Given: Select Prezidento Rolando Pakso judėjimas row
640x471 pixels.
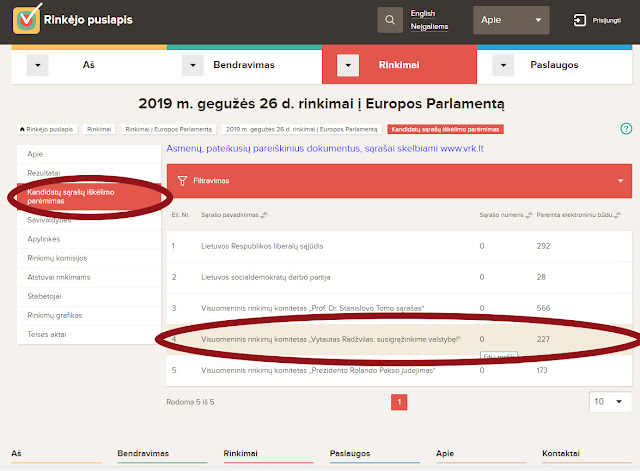Looking at the screenshot, I should pos(399,370).
